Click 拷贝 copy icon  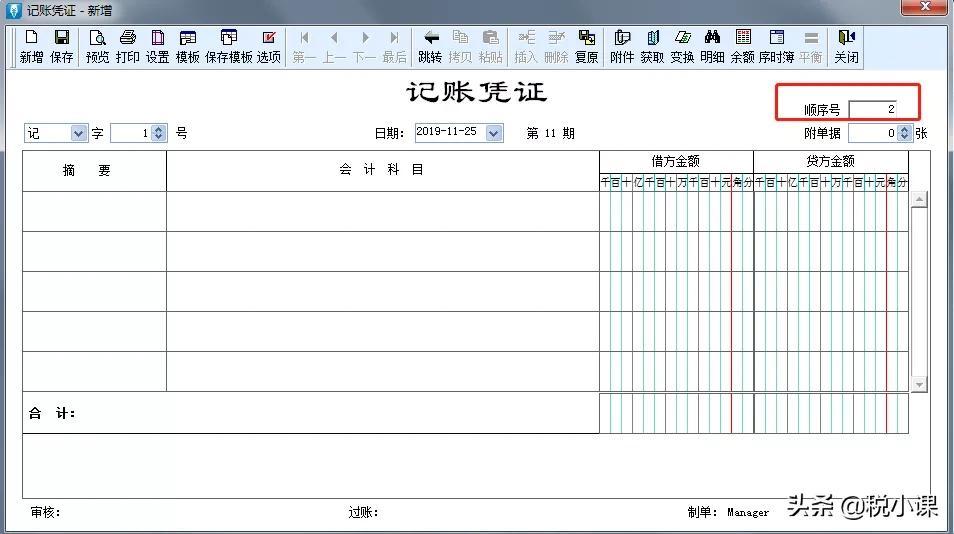pyautogui.click(x=460, y=46)
